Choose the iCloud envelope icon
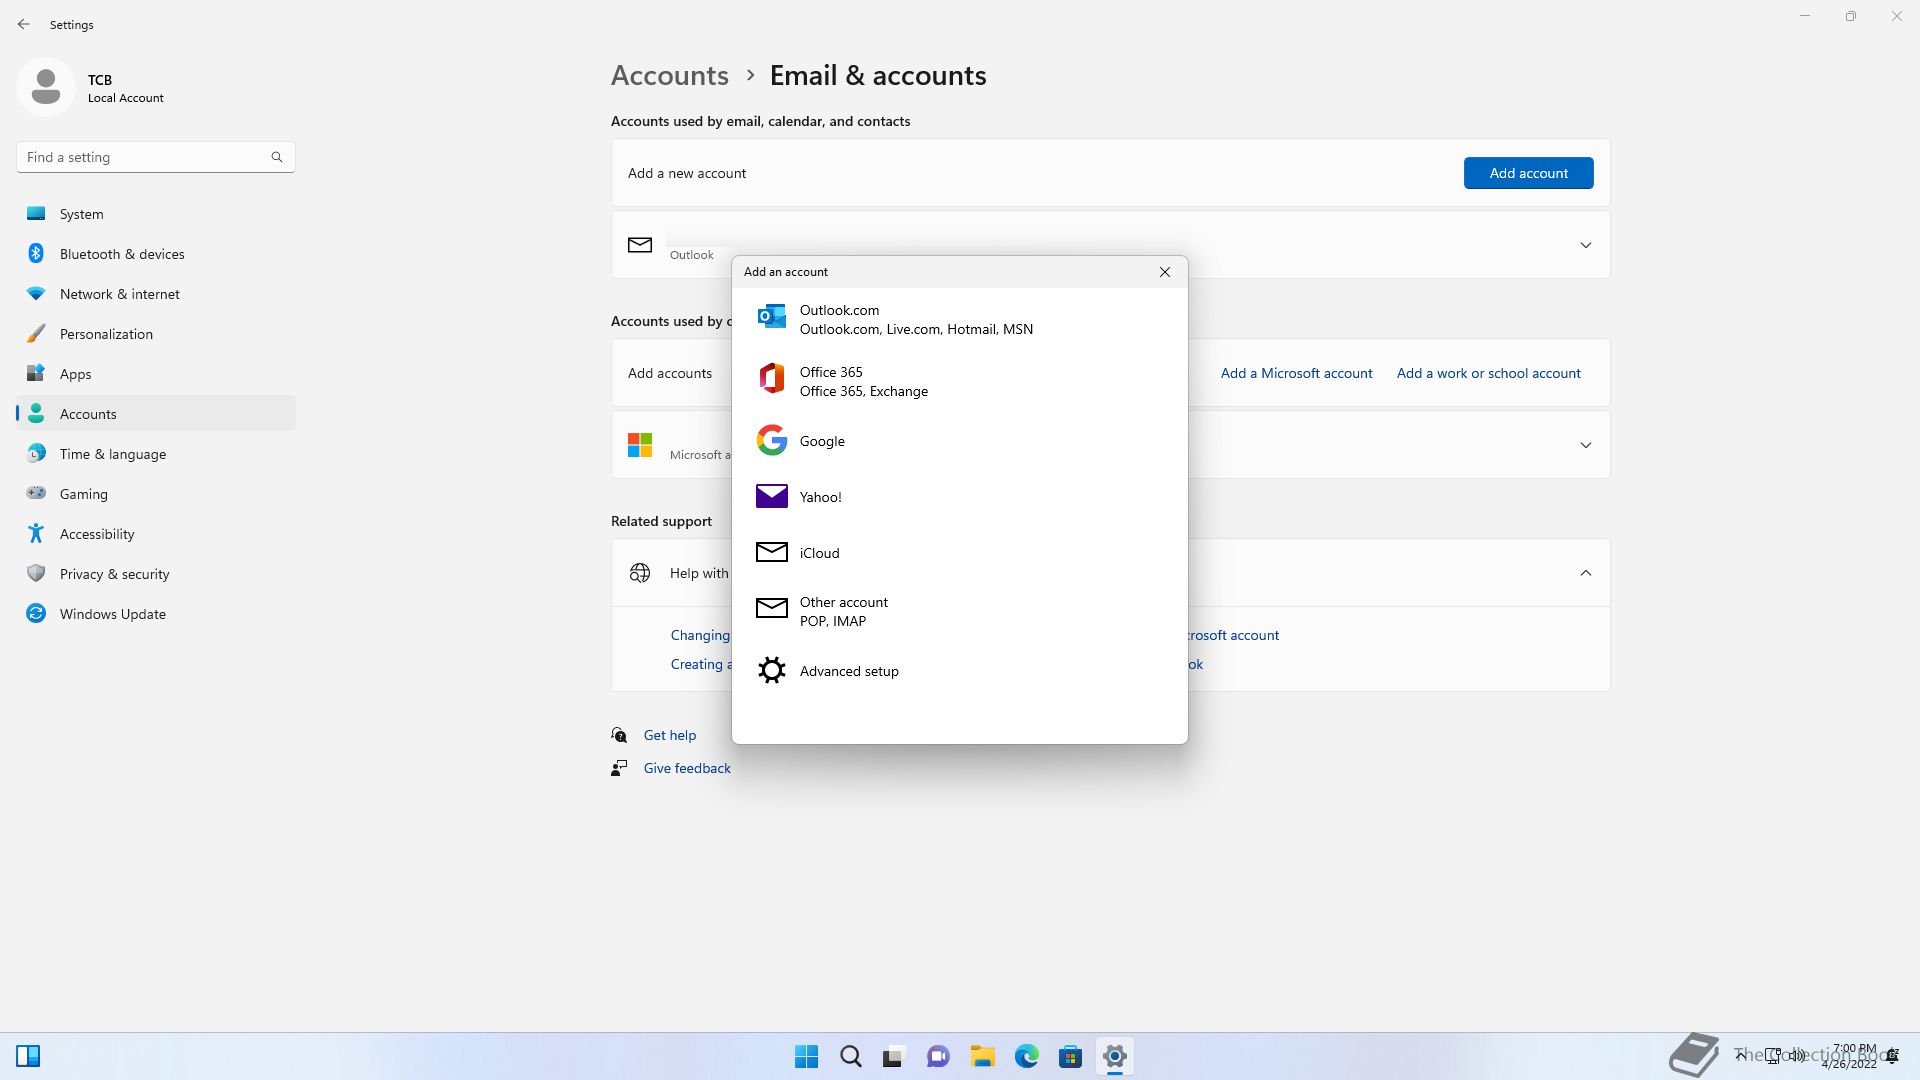Image resolution: width=1920 pixels, height=1080 pixels. coord(771,552)
